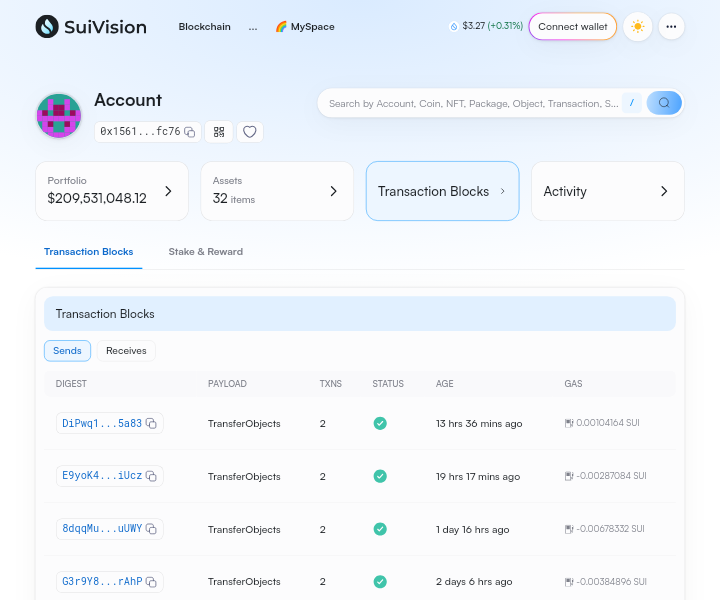Toggle light/dark theme sun button
This screenshot has height=600, width=720.
(x=637, y=27)
